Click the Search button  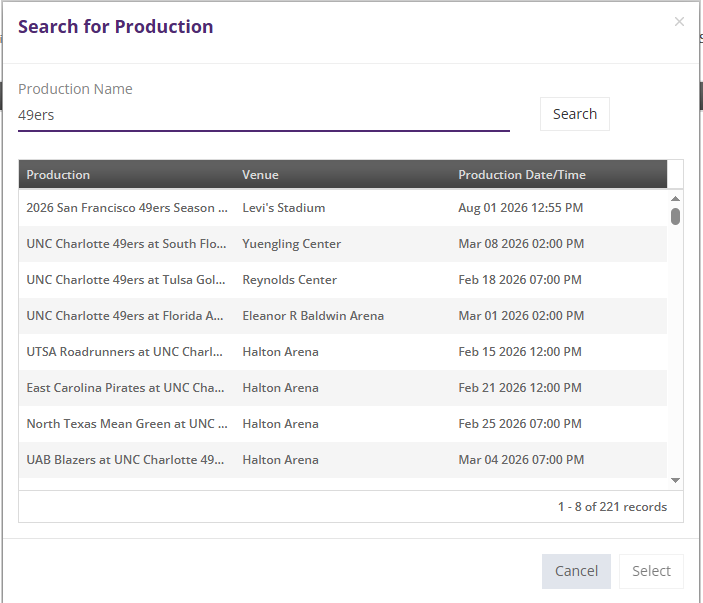574,114
